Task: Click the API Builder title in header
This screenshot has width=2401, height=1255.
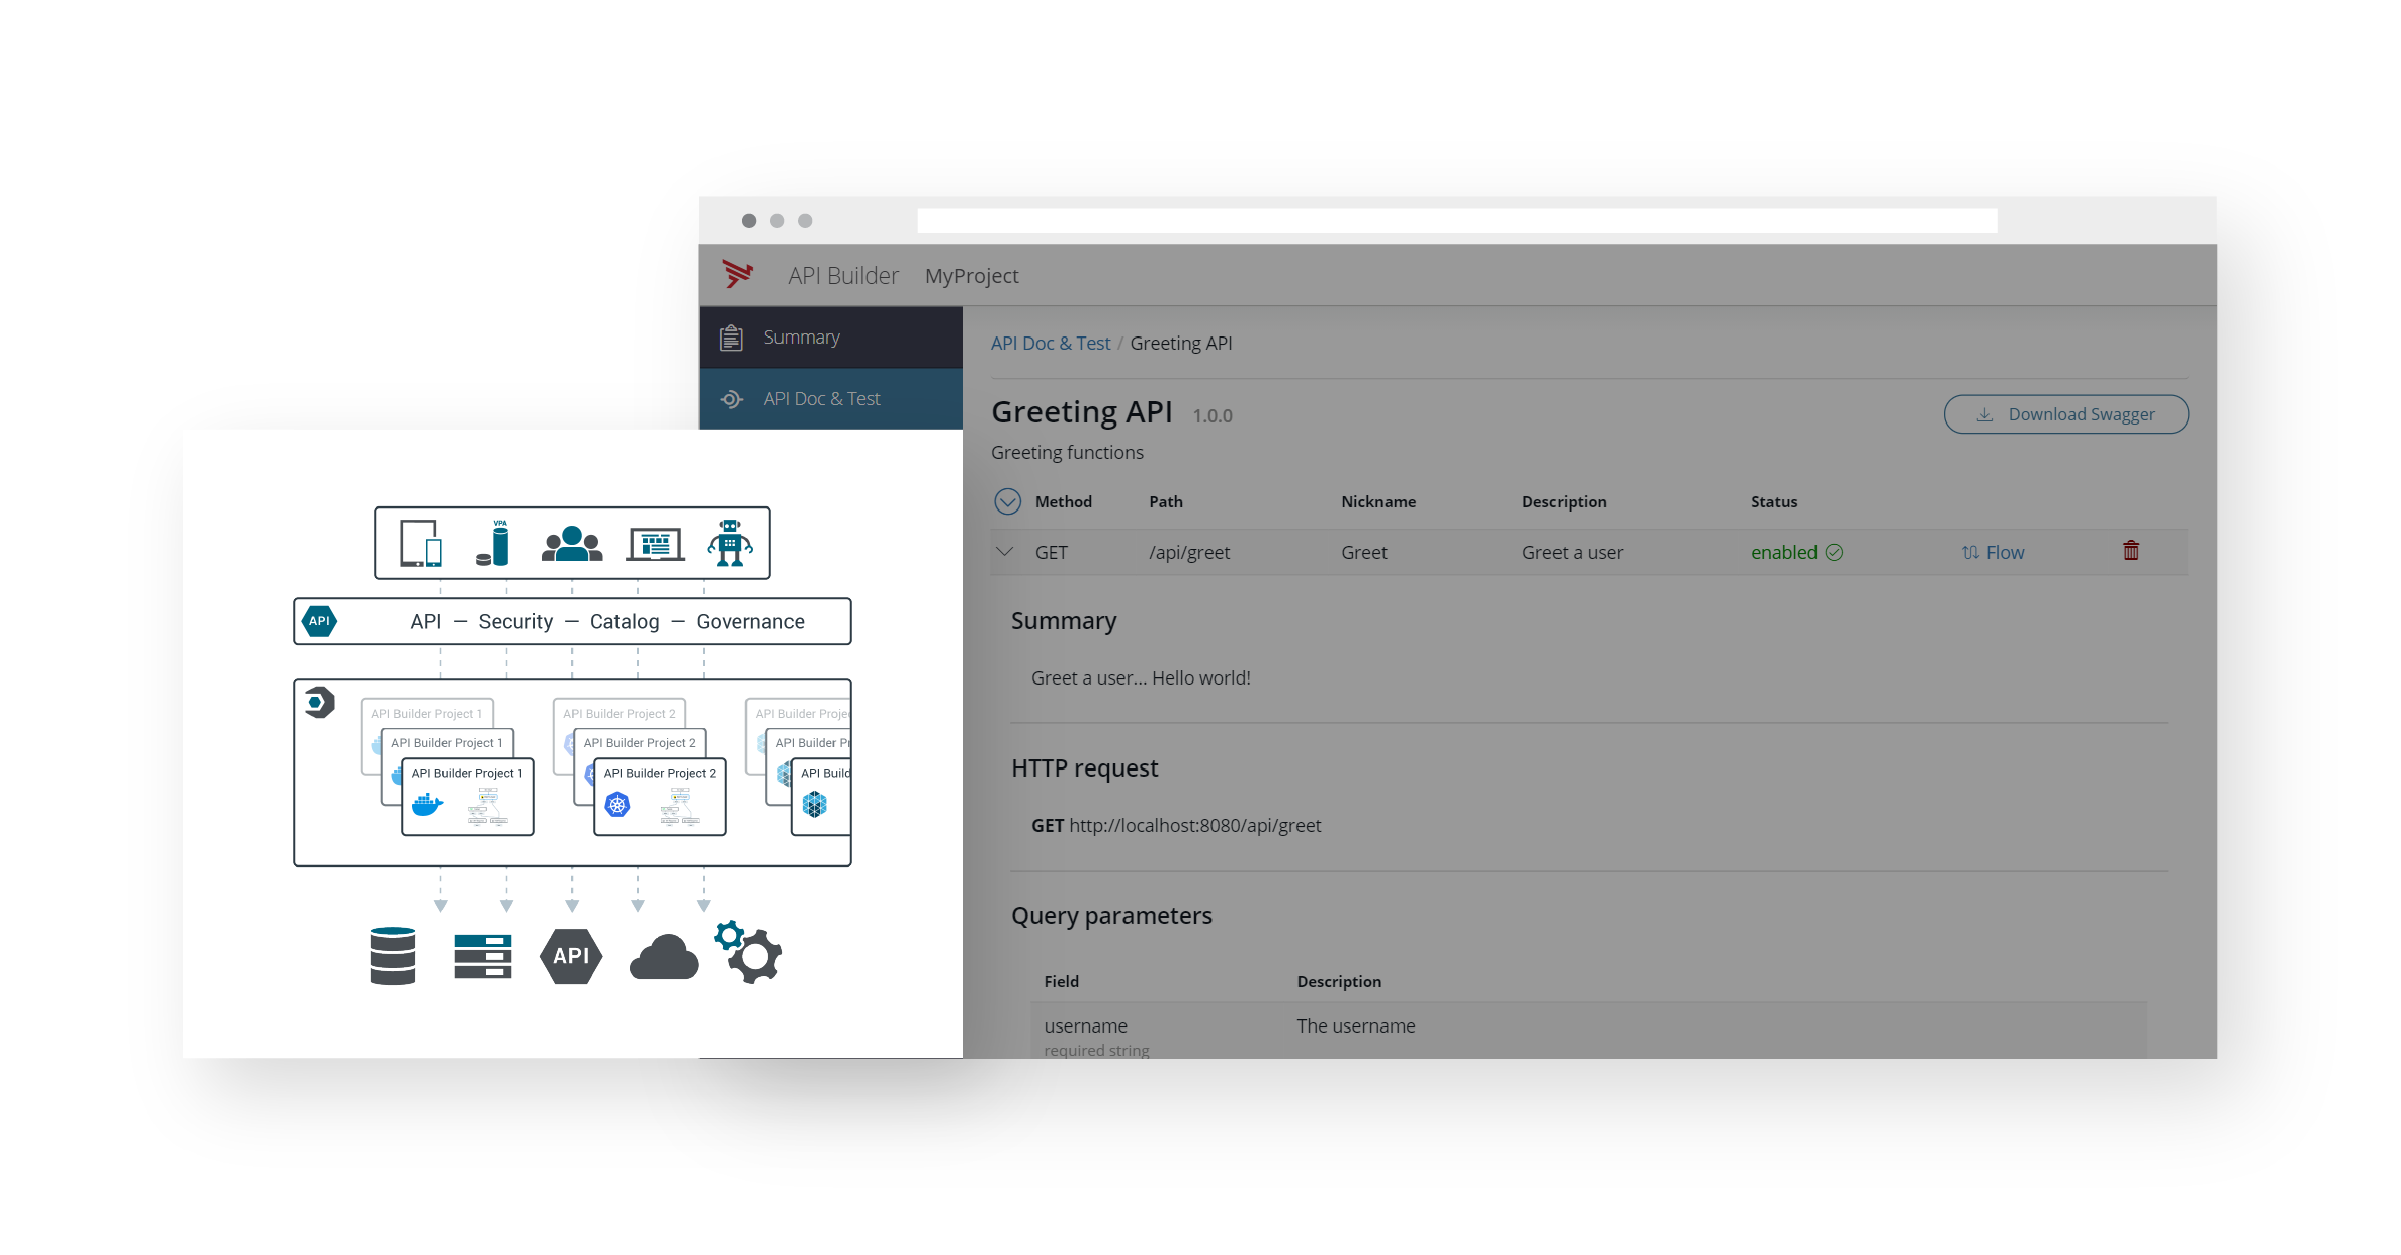Action: coord(843,276)
